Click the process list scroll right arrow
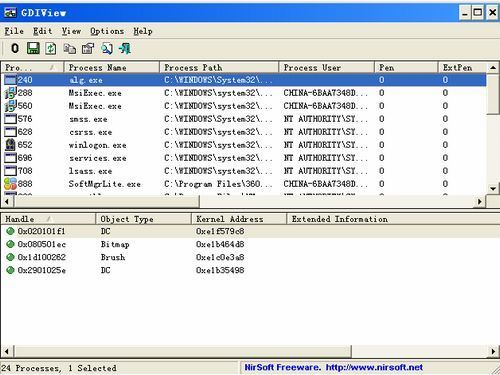500x375 pixels. click(x=480, y=201)
